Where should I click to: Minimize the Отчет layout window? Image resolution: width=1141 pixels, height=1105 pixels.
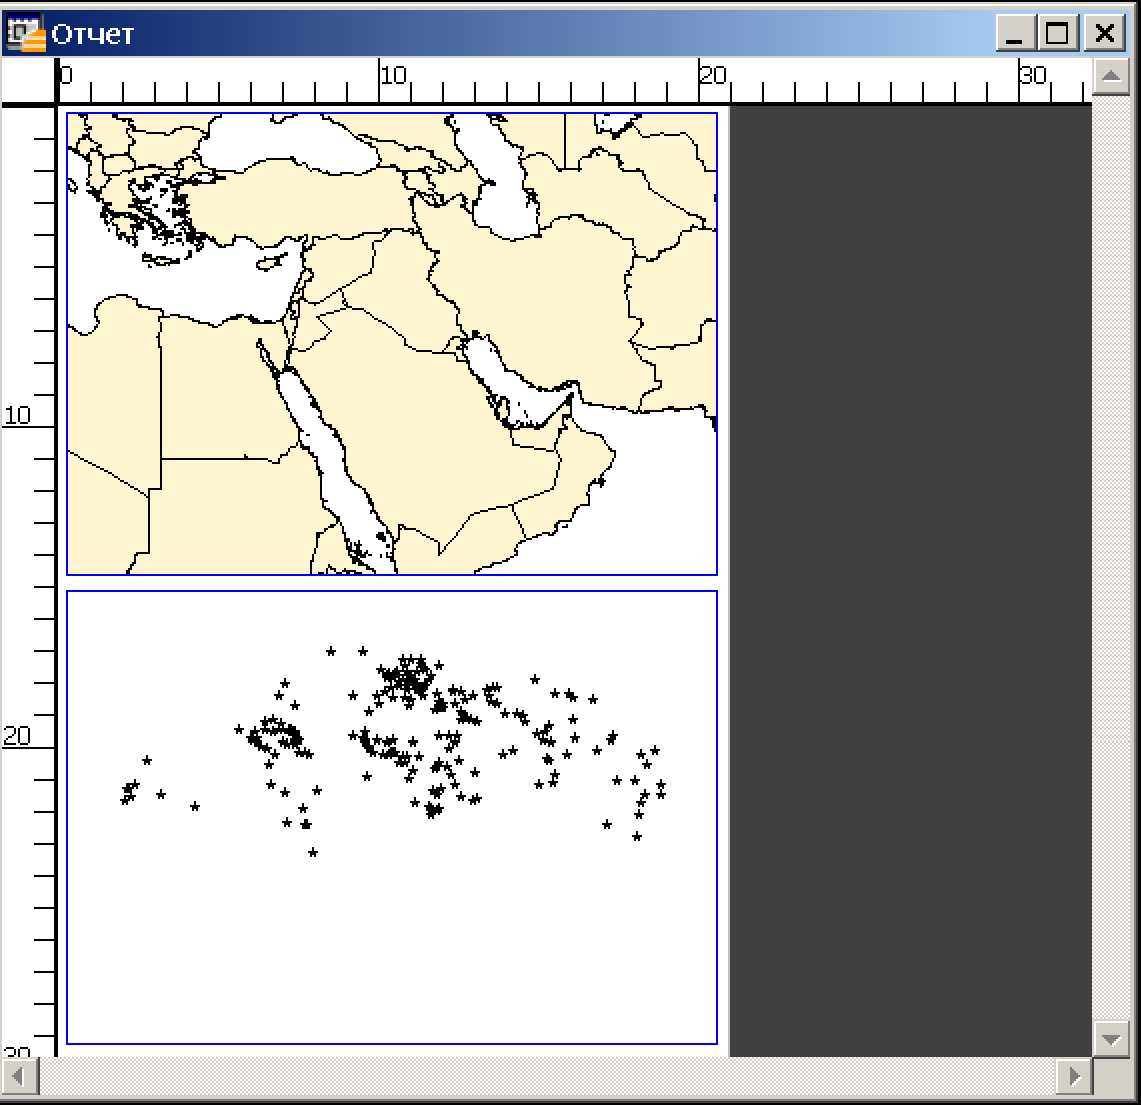pos(1016,34)
